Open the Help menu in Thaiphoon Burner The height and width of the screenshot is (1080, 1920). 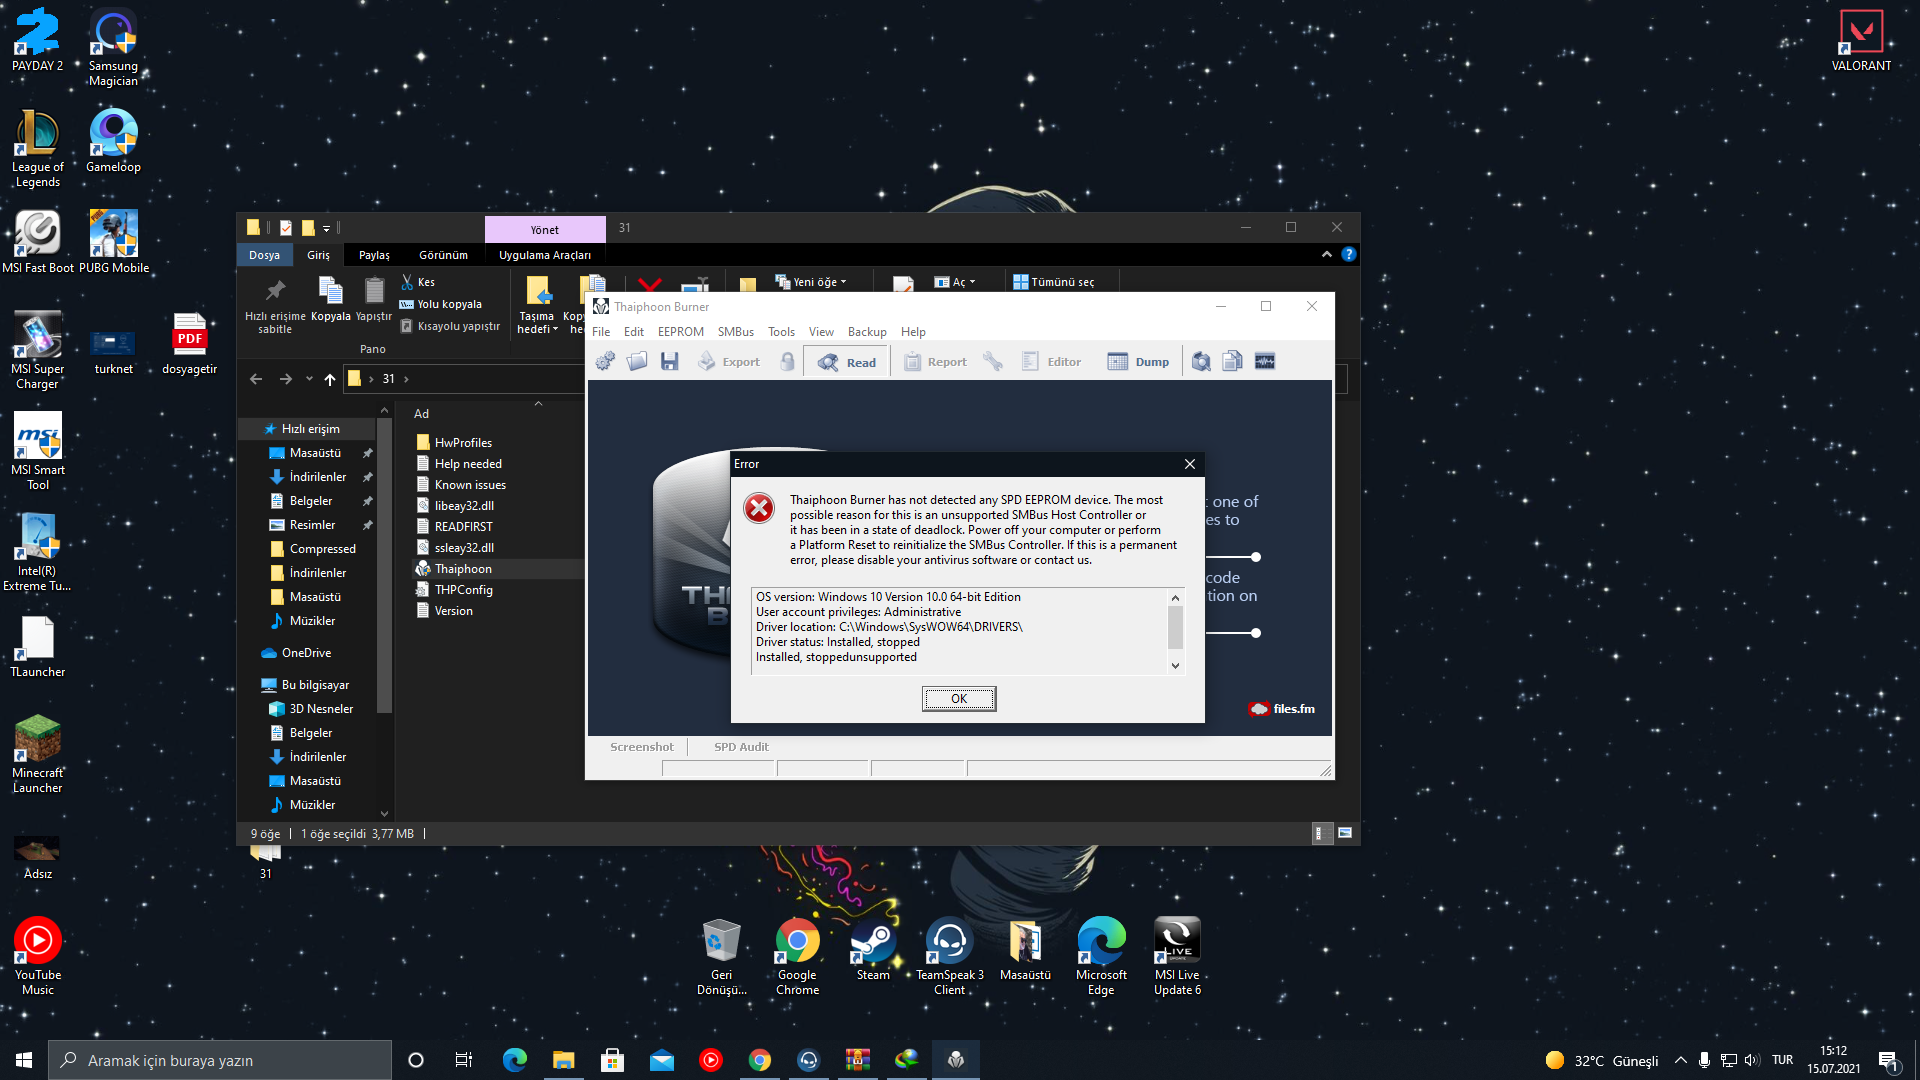coord(913,332)
